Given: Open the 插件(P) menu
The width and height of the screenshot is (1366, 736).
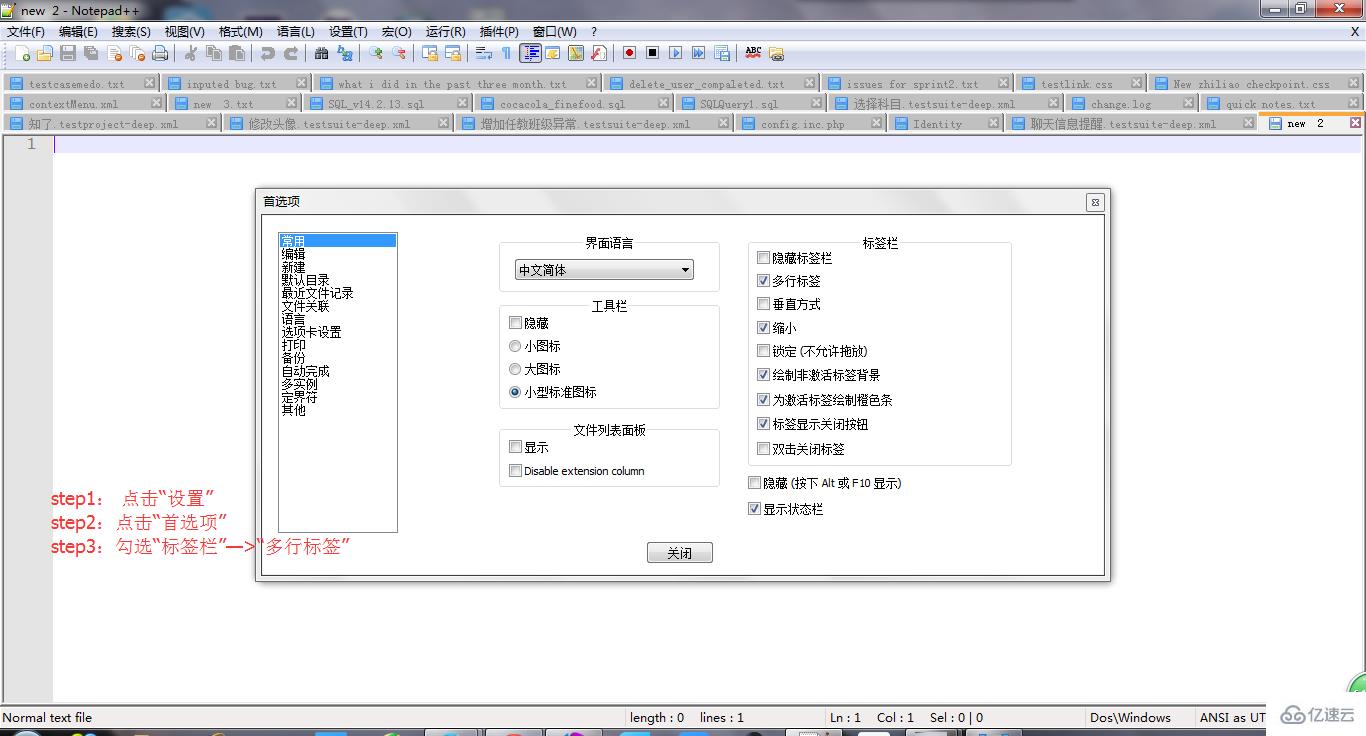Looking at the screenshot, I should click(x=499, y=32).
